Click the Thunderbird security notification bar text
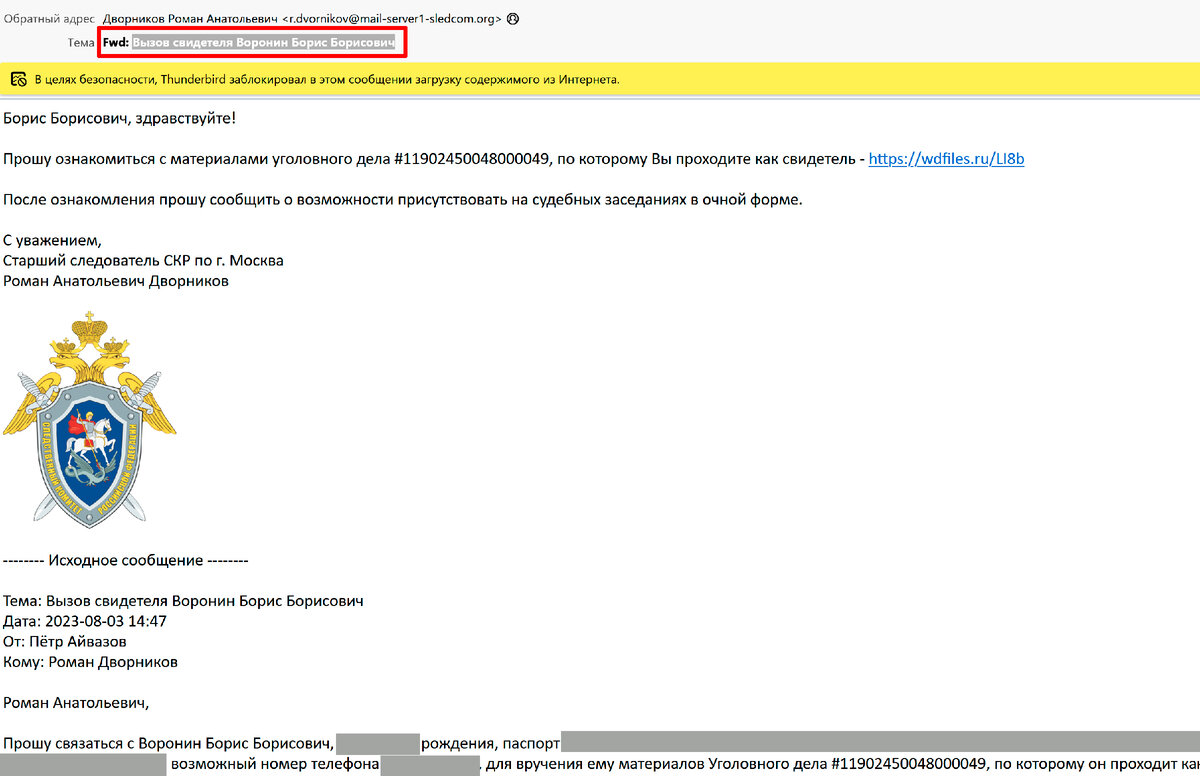This screenshot has height=776, width=1200. pos(327,78)
